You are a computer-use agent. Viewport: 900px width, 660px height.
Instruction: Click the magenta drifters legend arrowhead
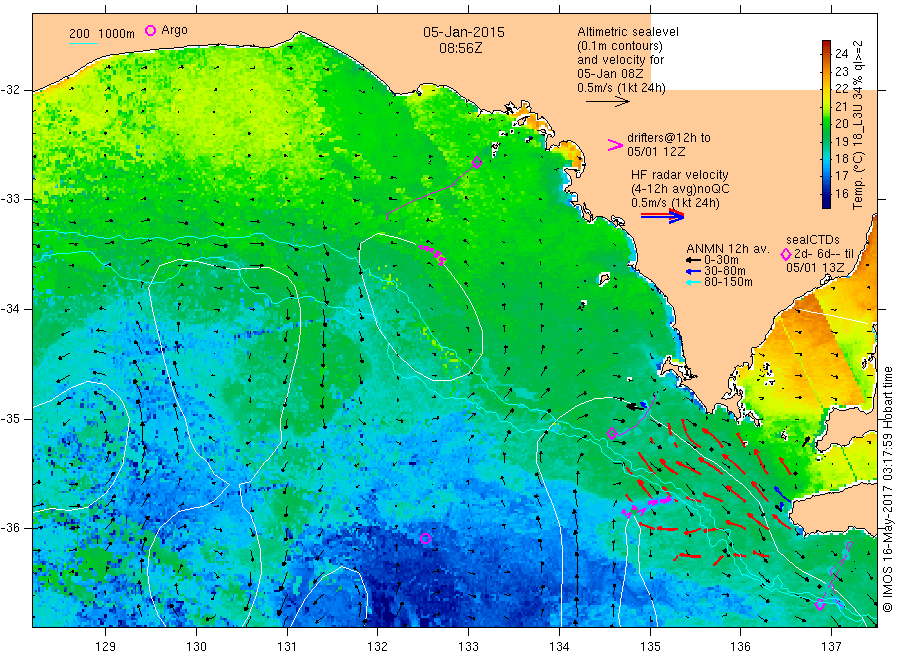coord(615,145)
